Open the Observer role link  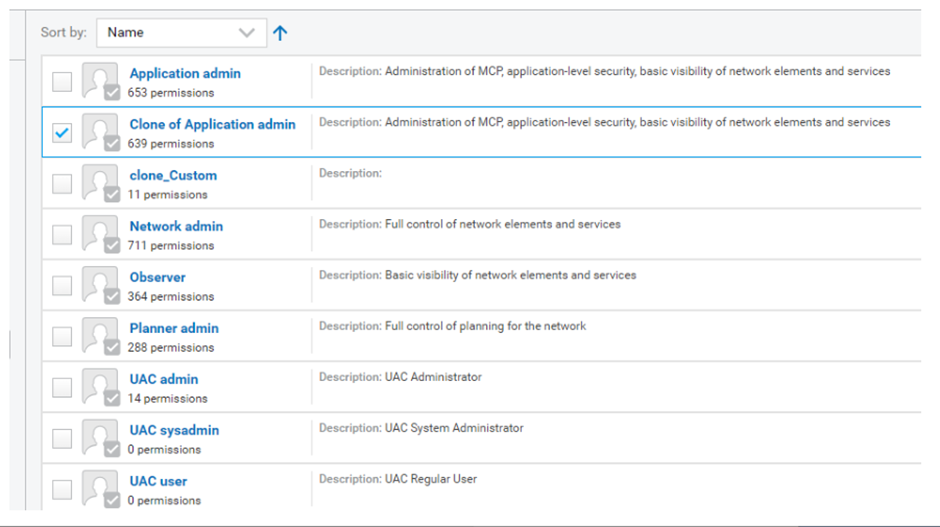pos(158,277)
